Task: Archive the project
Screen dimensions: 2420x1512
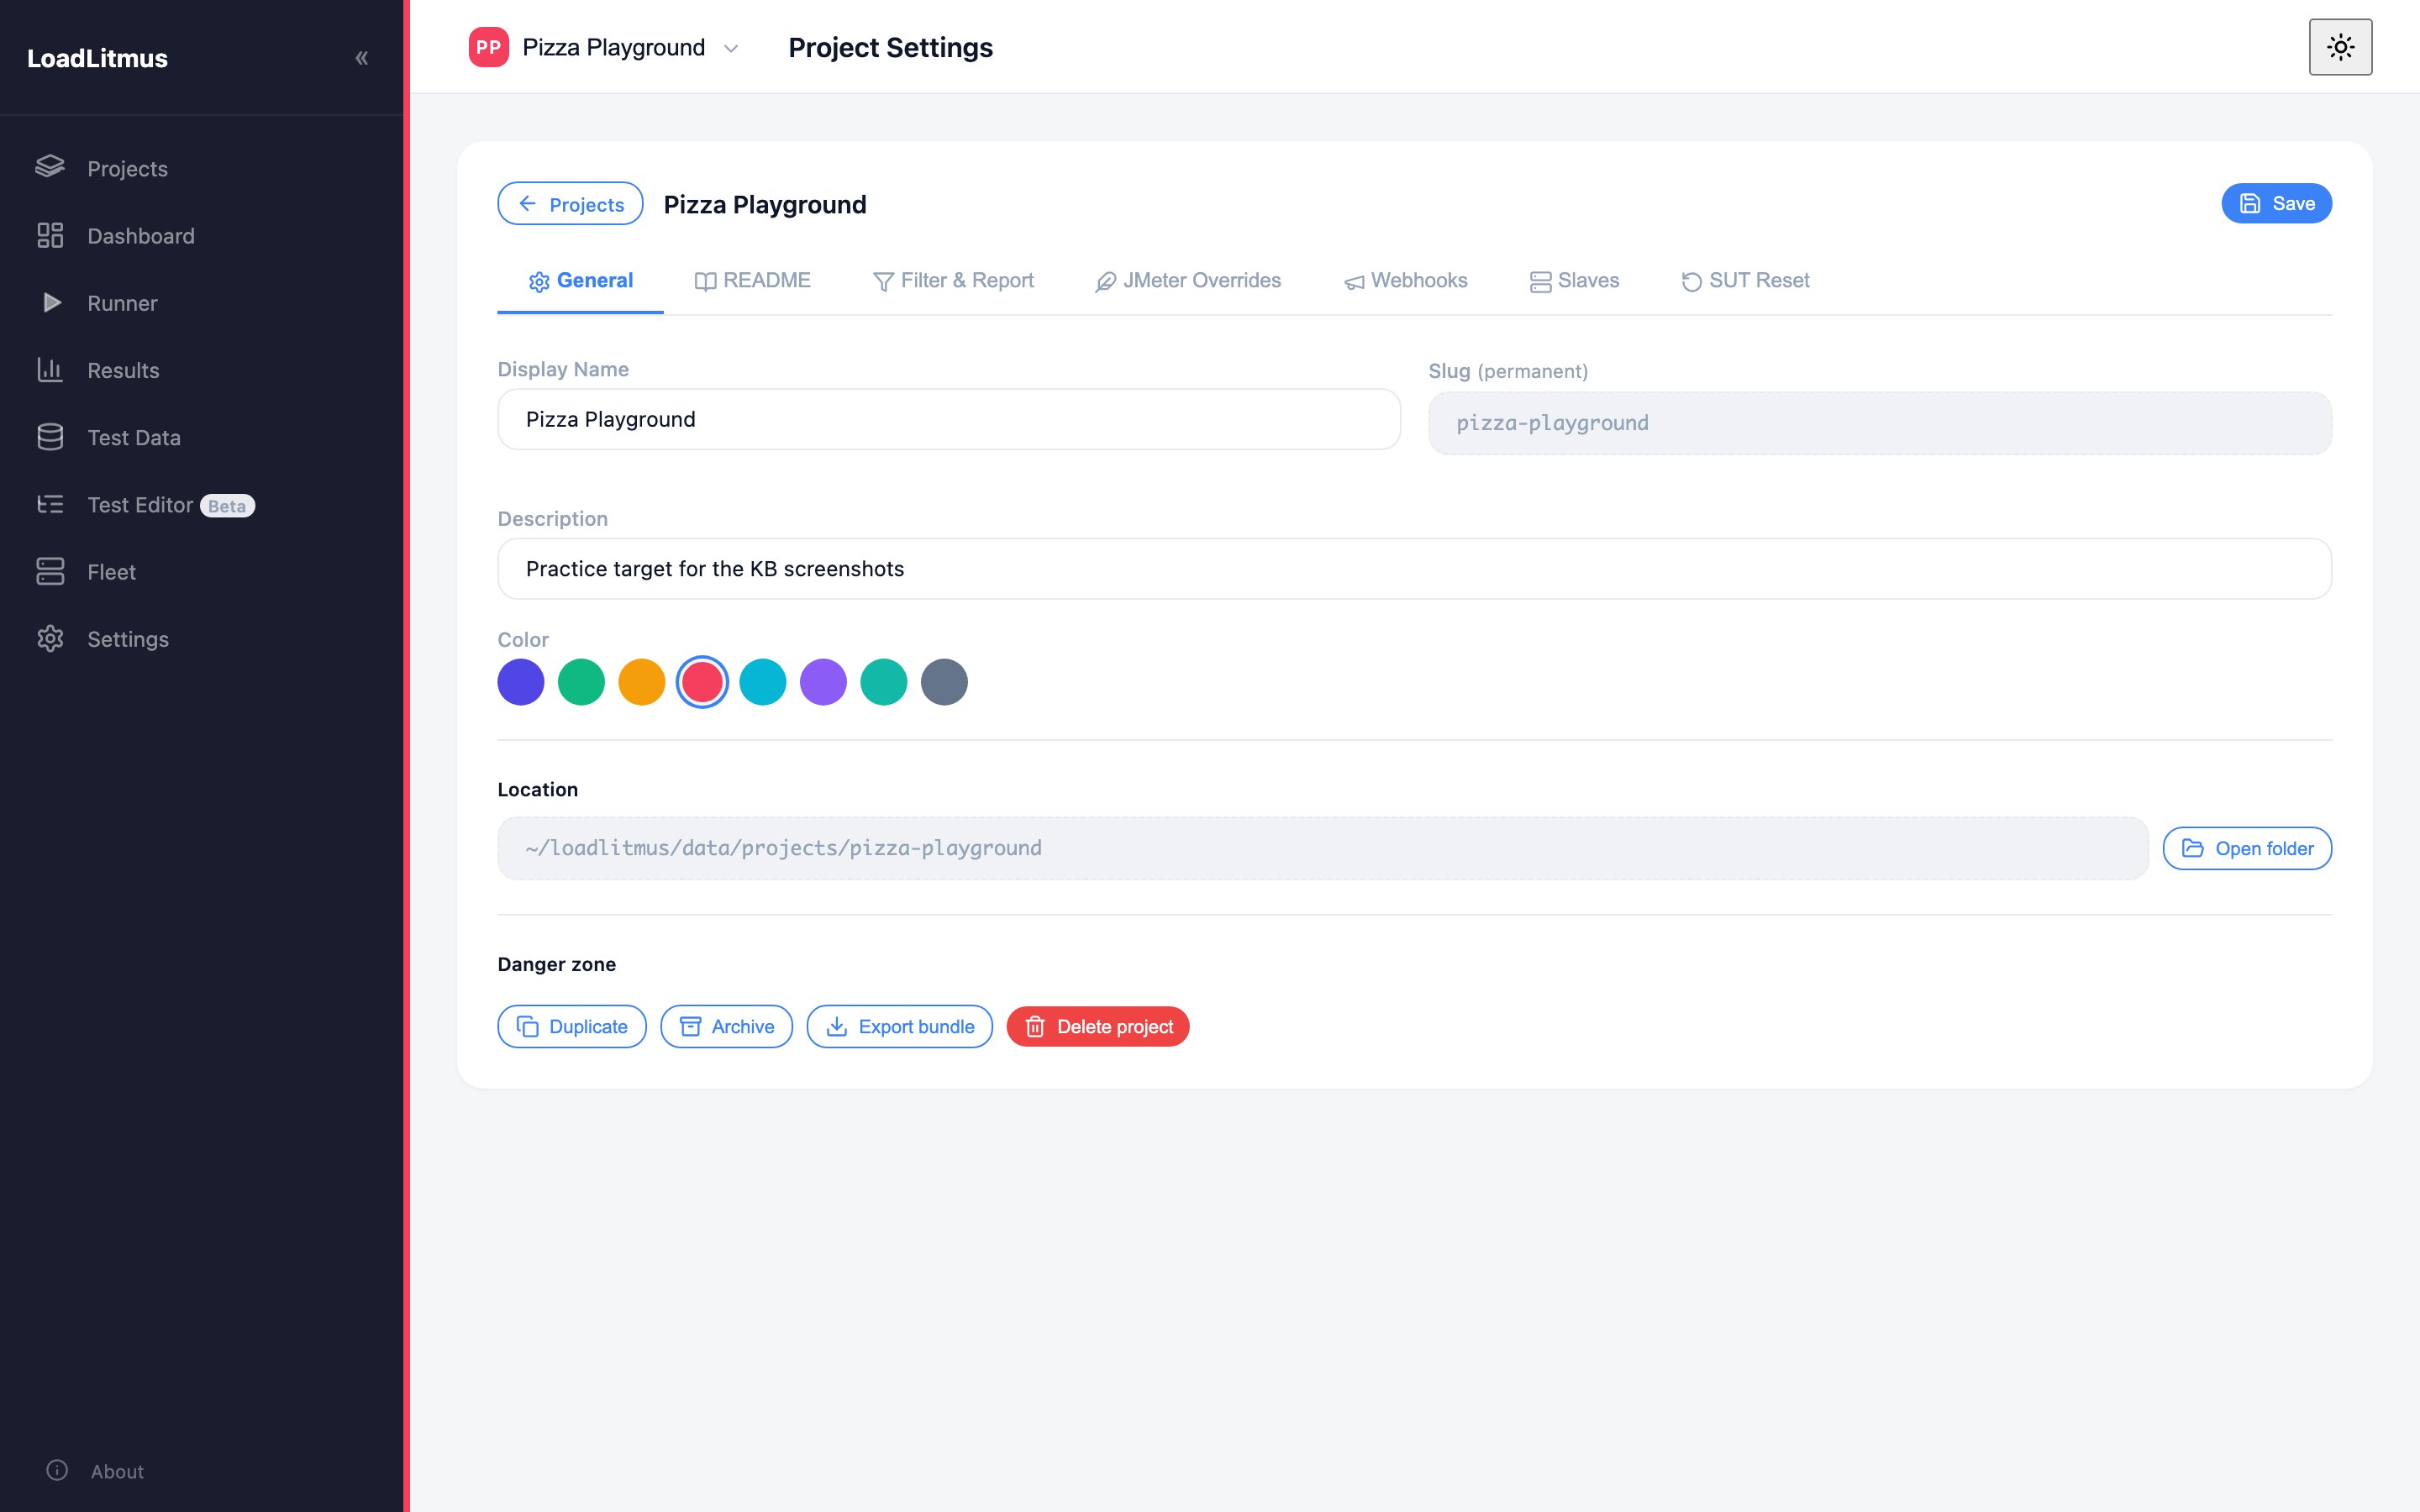Action: point(726,1026)
